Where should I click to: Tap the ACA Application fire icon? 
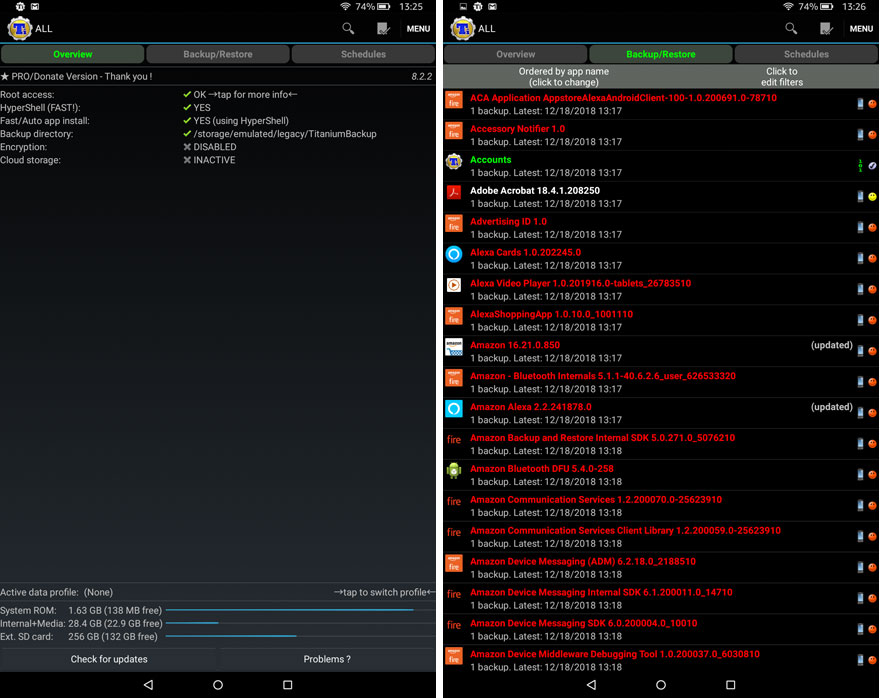tap(454, 100)
